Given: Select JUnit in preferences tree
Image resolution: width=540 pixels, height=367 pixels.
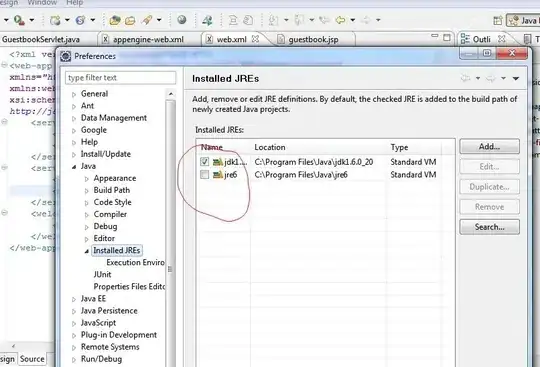Looking at the screenshot, I should point(102,275).
